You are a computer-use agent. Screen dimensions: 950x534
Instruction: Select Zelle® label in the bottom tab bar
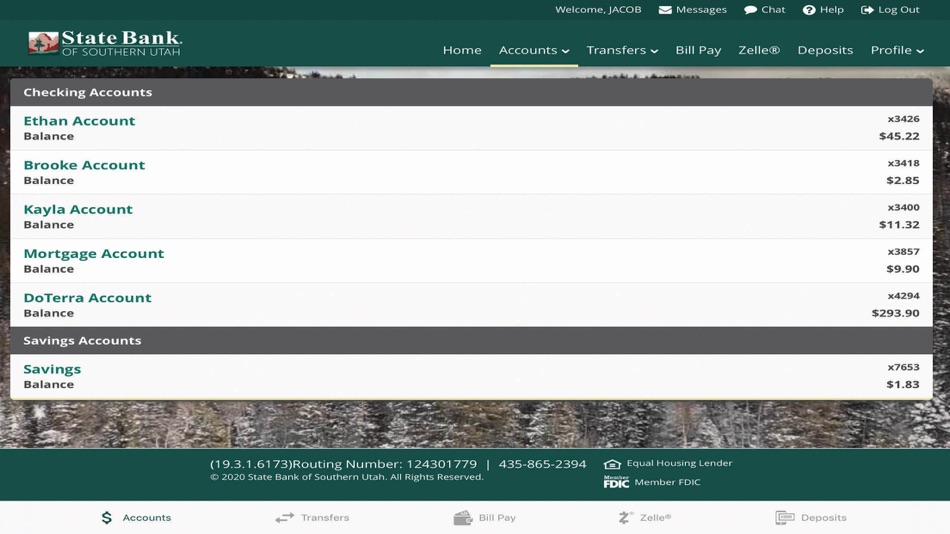pyautogui.click(x=656, y=518)
